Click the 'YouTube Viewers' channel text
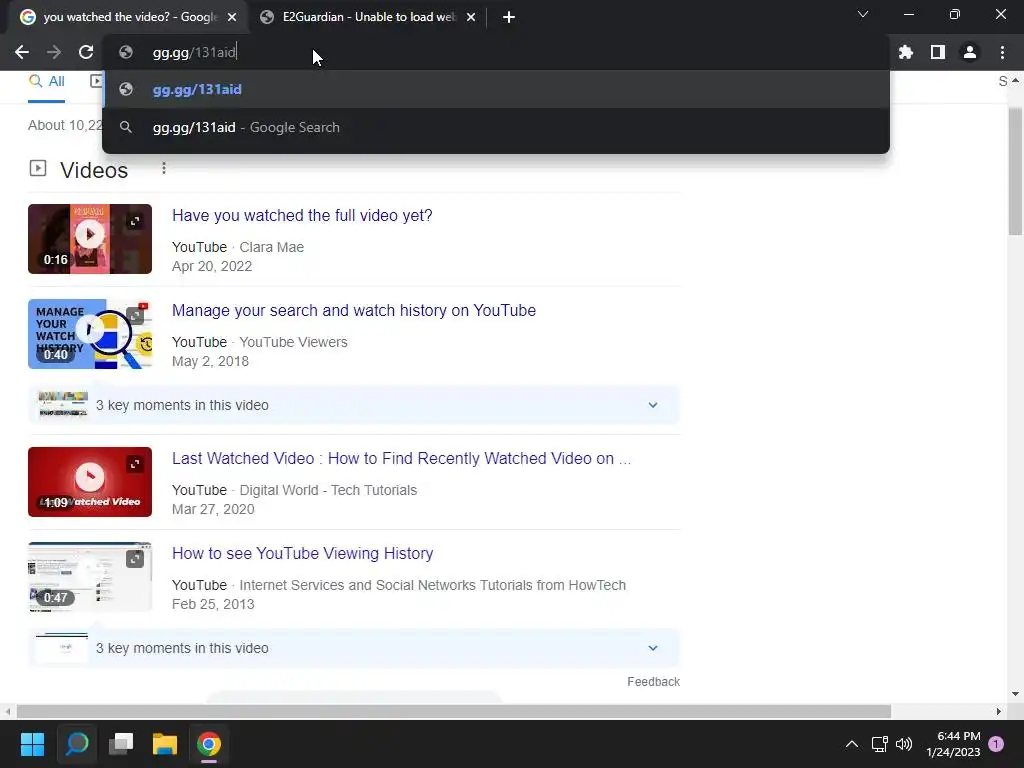Viewport: 1024px width, 768px height. 293,342
